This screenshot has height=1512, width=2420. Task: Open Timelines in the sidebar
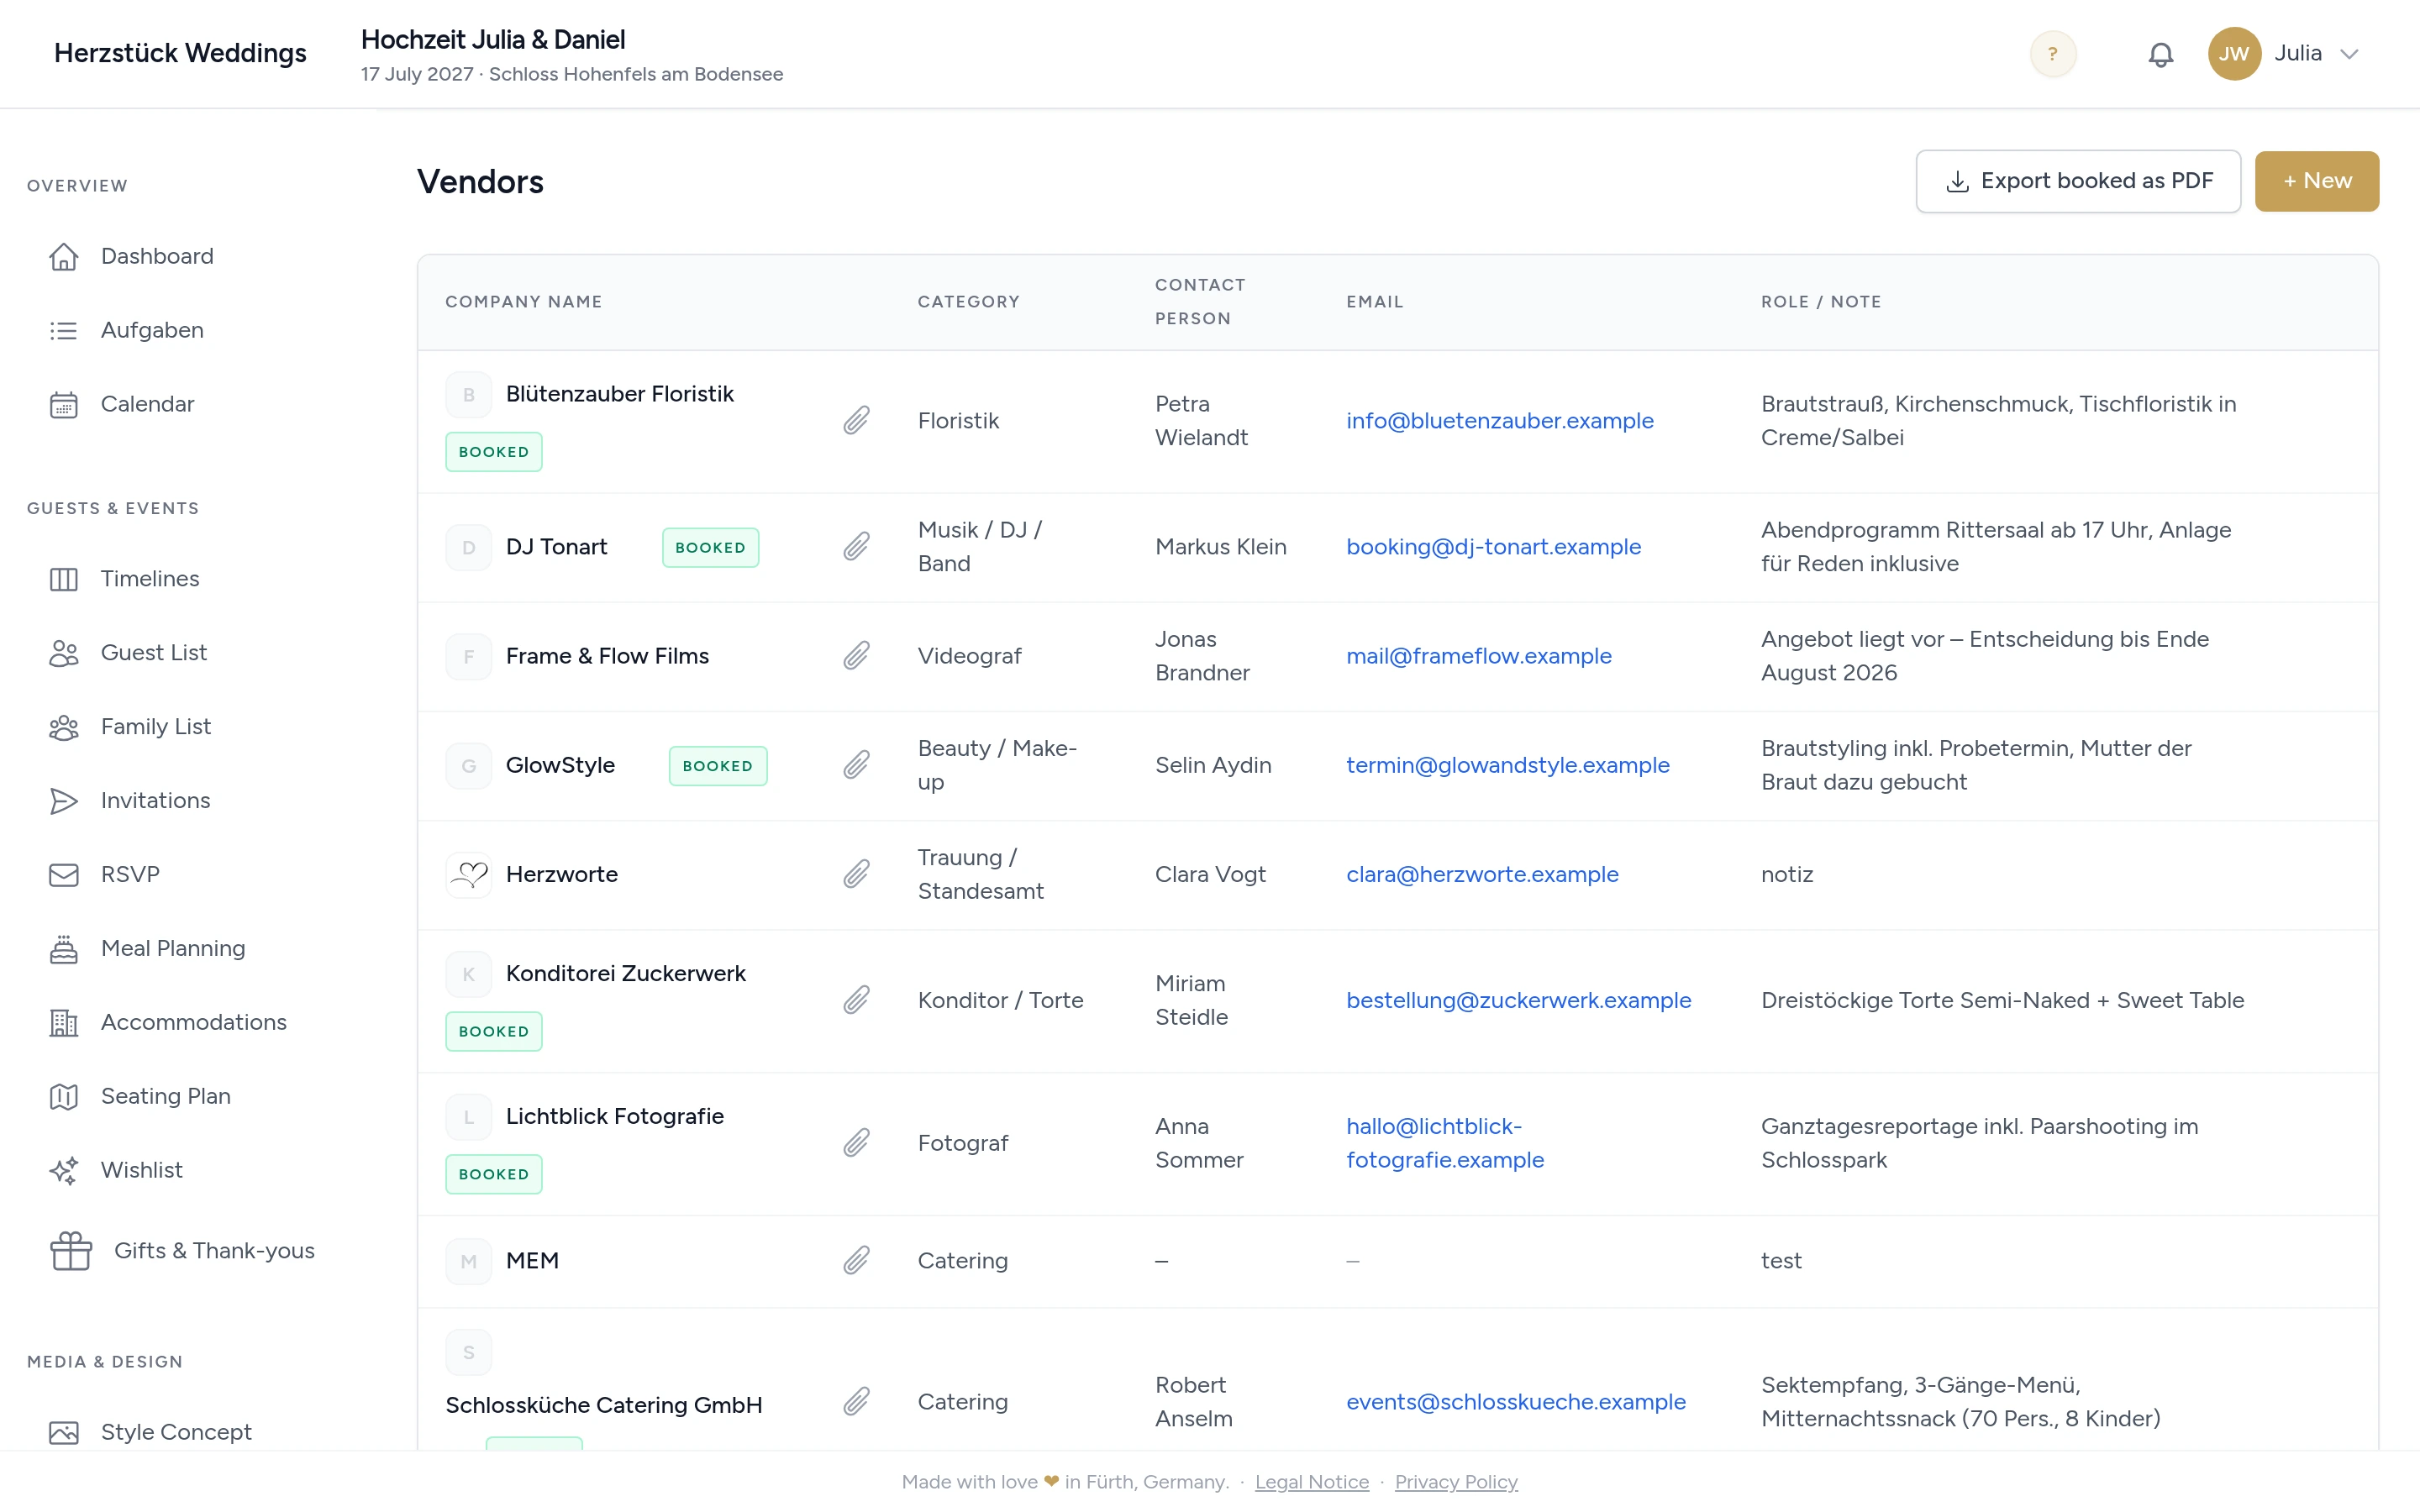(150, 578)
